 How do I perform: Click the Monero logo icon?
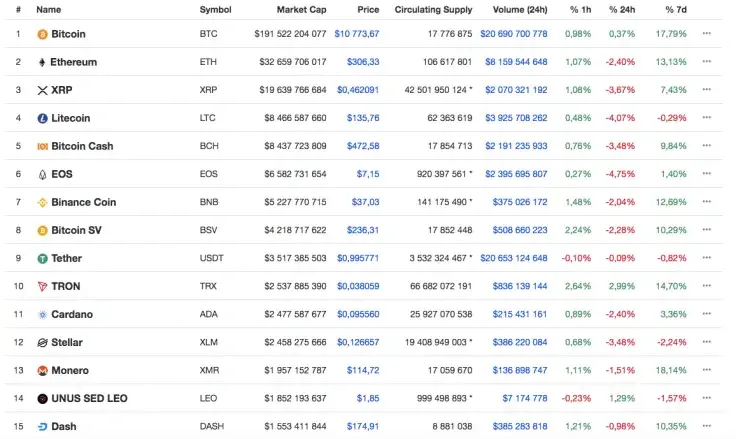pos(42,370)
